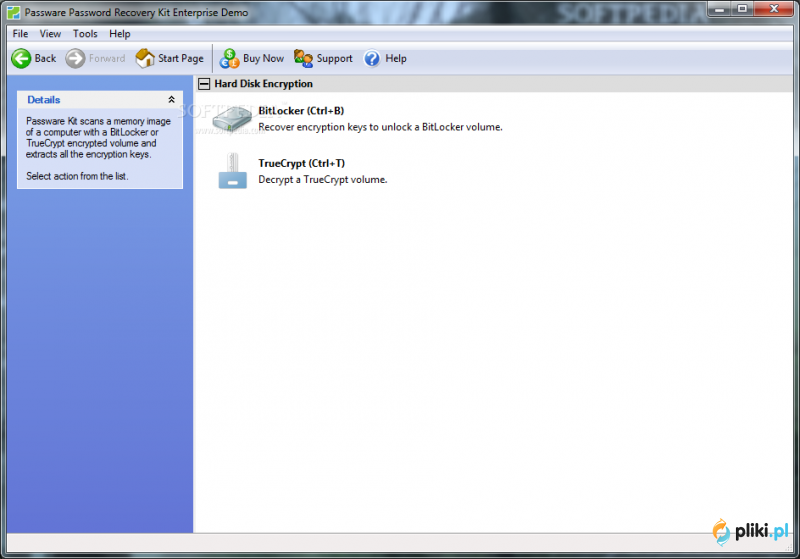Click the Support people icon
The width and height of the screenshot is (800, 559).
point(304,59)
